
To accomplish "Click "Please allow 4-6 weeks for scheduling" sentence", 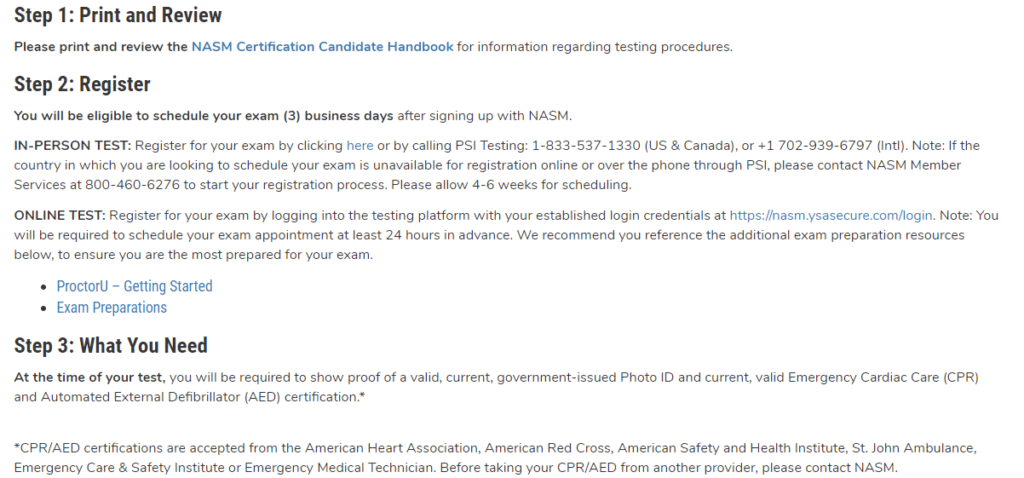I will click(511, 185).
